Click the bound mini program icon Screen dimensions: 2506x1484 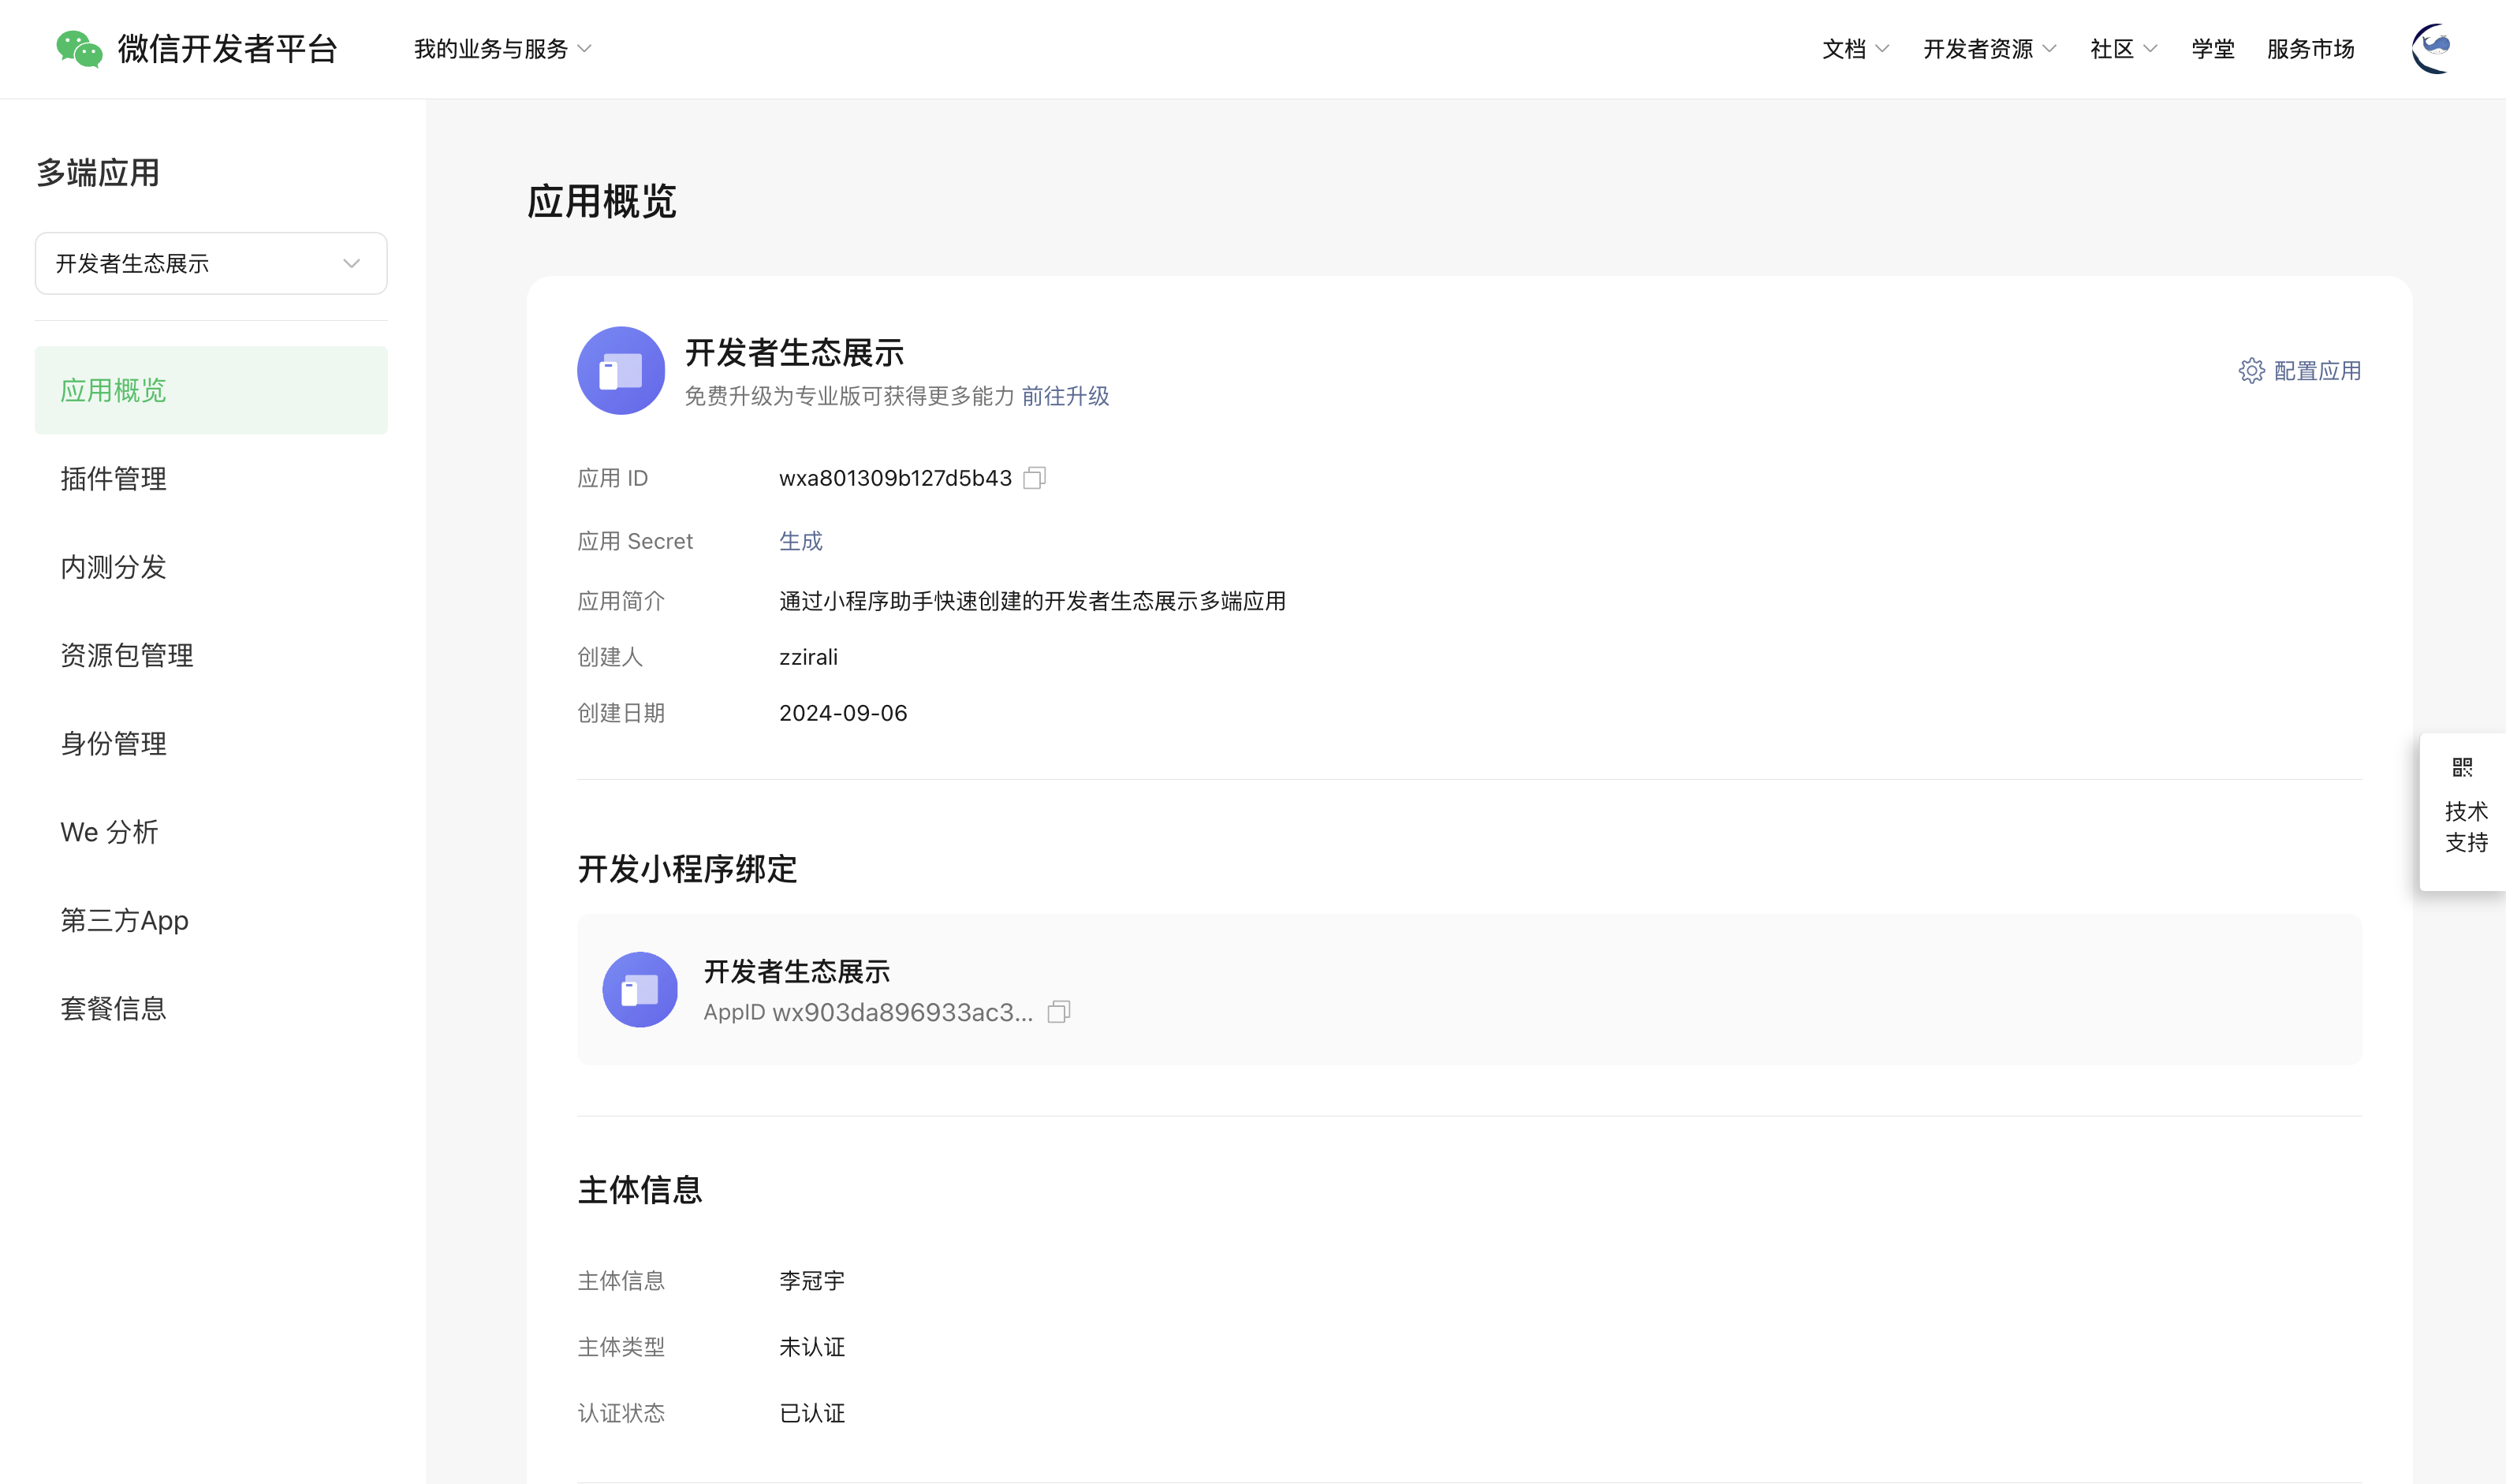tap(640, 989)
